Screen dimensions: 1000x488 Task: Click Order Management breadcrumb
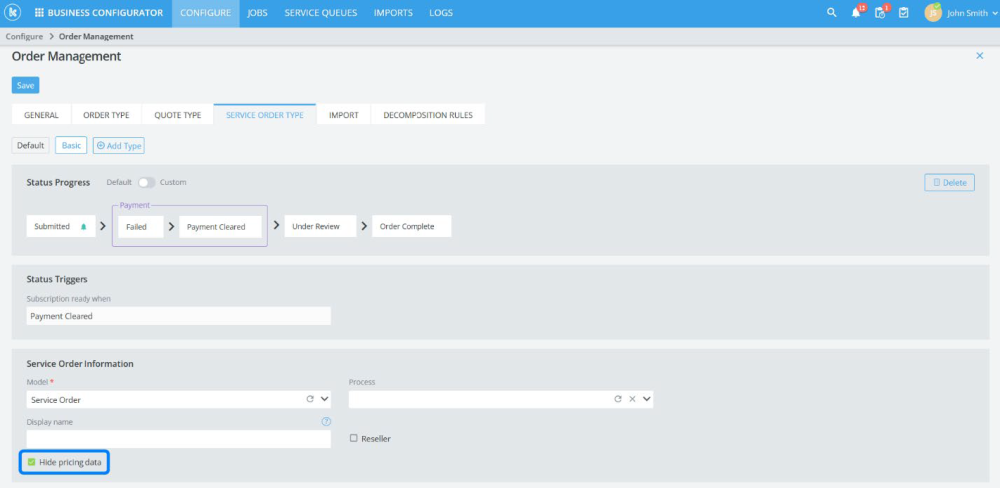point(96,36)
